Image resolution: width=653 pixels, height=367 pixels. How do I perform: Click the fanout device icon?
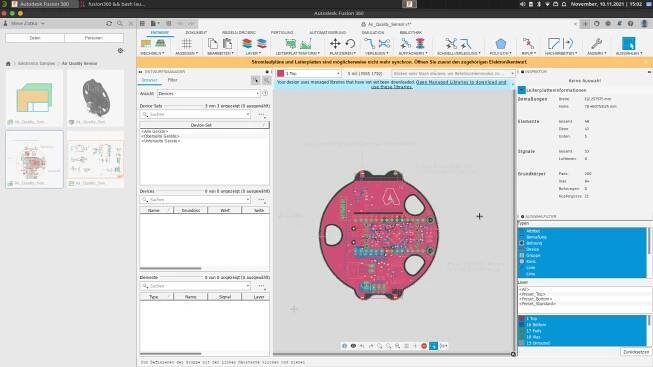[405, 43]
